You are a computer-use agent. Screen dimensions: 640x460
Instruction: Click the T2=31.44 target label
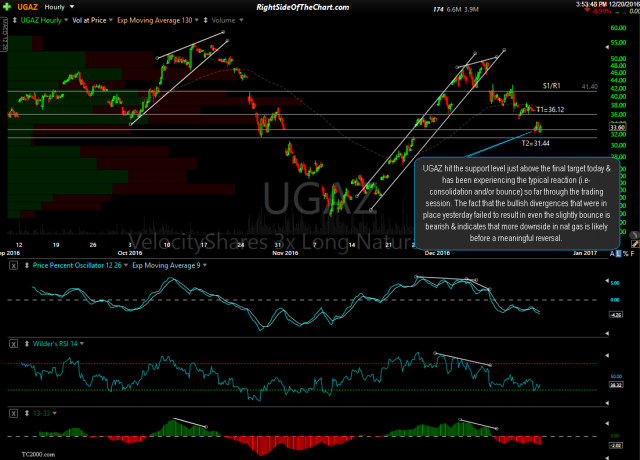pyautogui.click(x=536, y=143)
